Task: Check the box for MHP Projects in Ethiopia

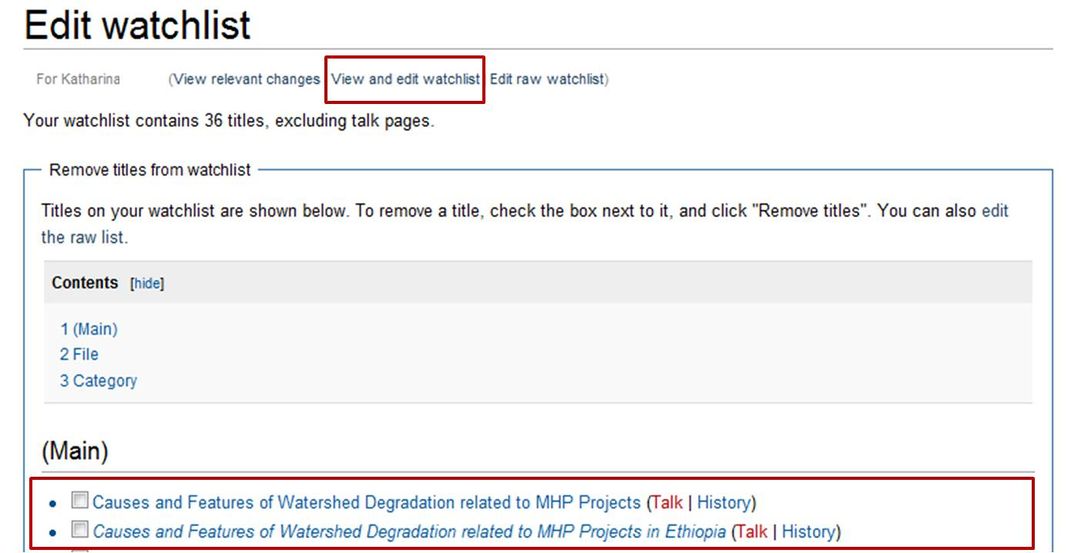Action: (80, 530)
